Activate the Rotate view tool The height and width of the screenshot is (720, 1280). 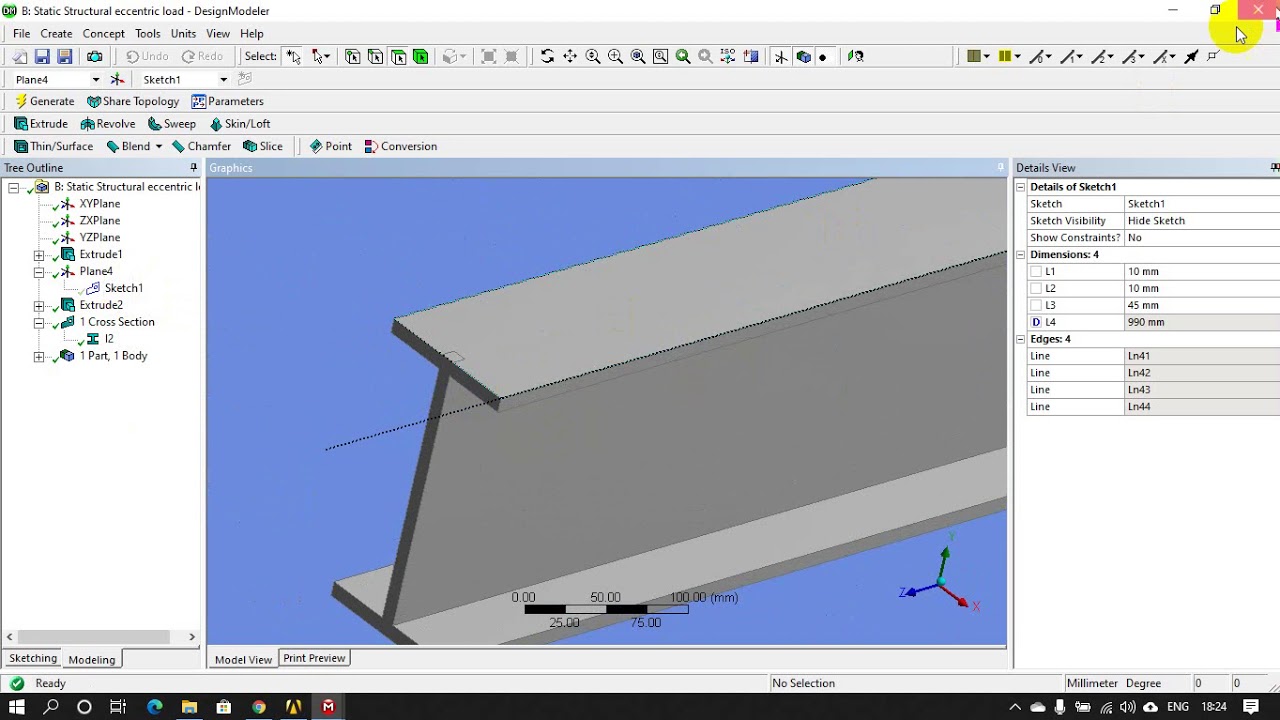[x=547, y=57]
